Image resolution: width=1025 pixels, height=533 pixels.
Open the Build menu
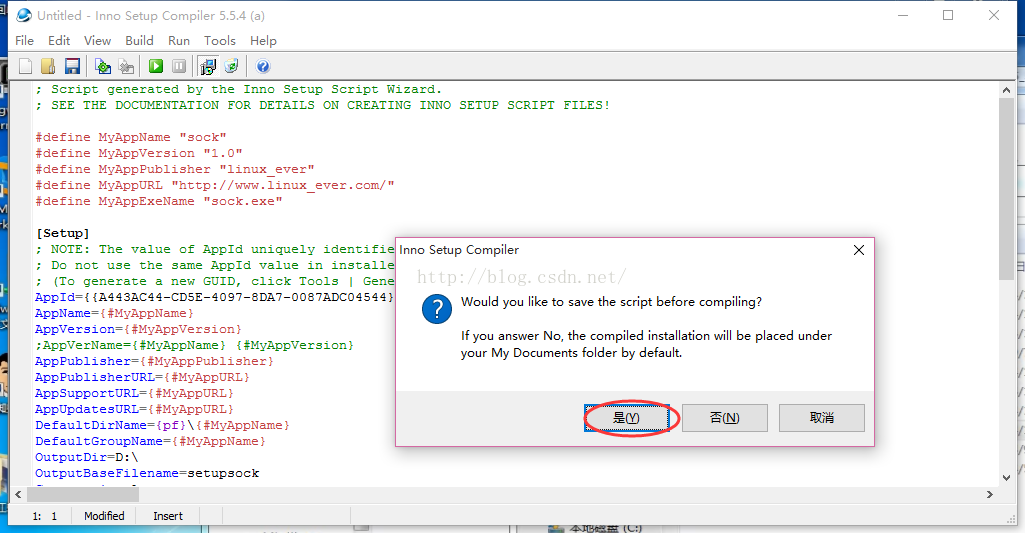139,41
